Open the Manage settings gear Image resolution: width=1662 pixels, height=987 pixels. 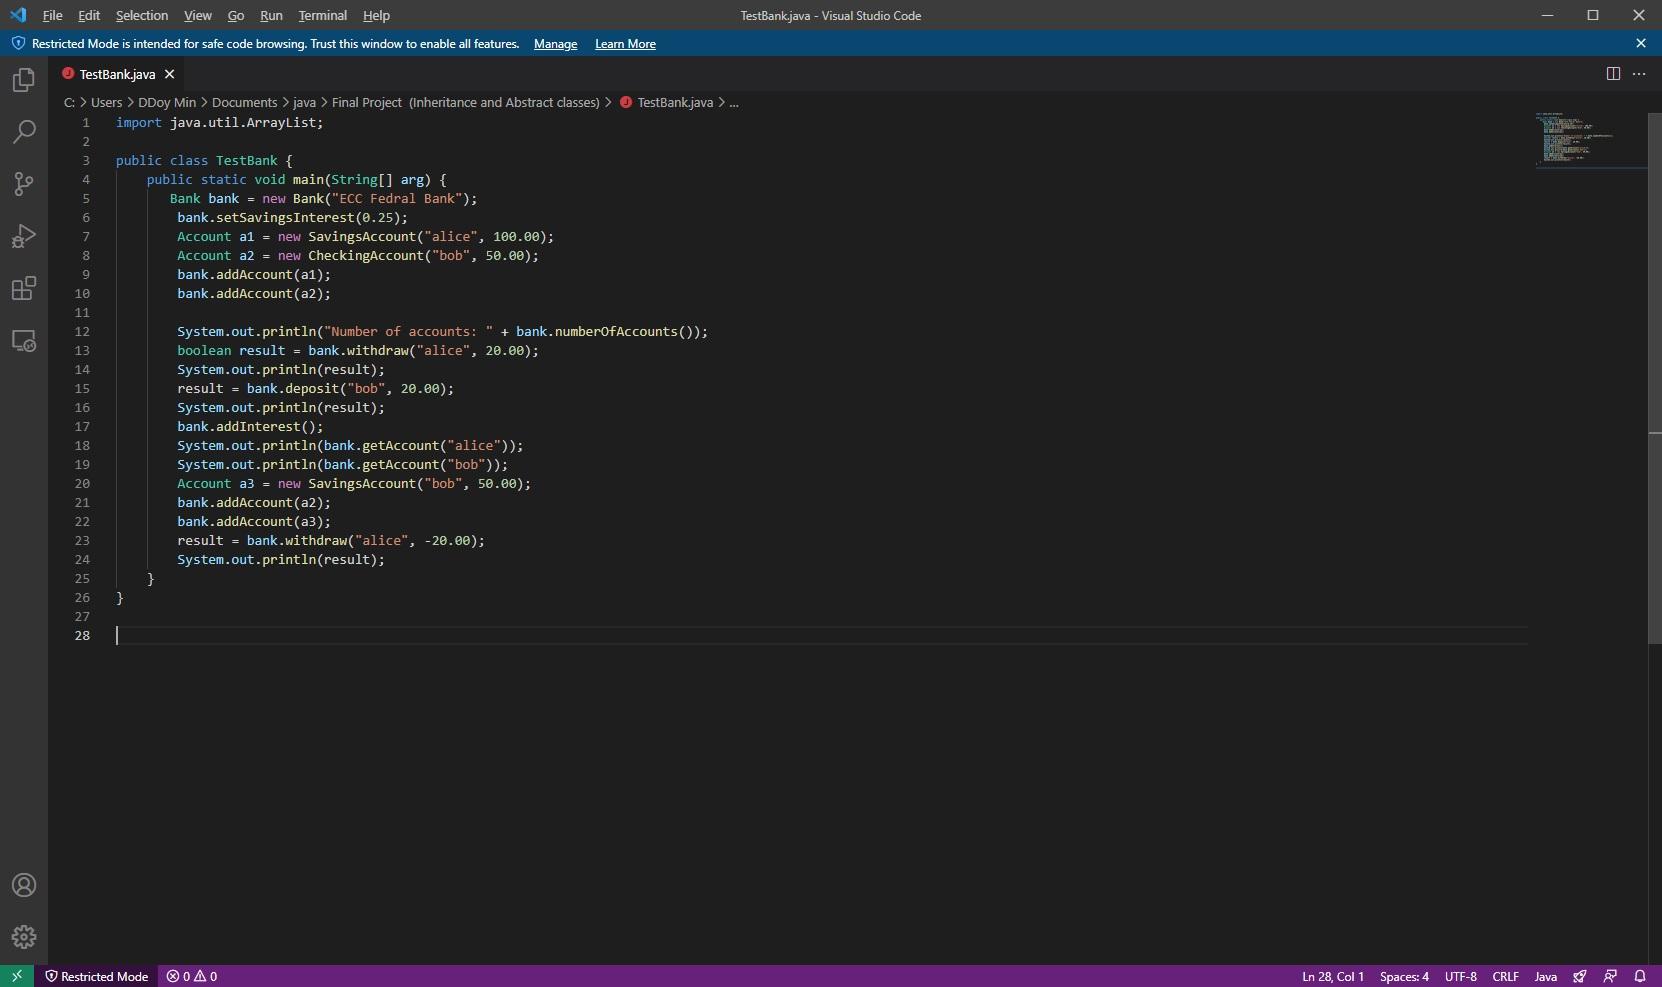tap(23, 937)
